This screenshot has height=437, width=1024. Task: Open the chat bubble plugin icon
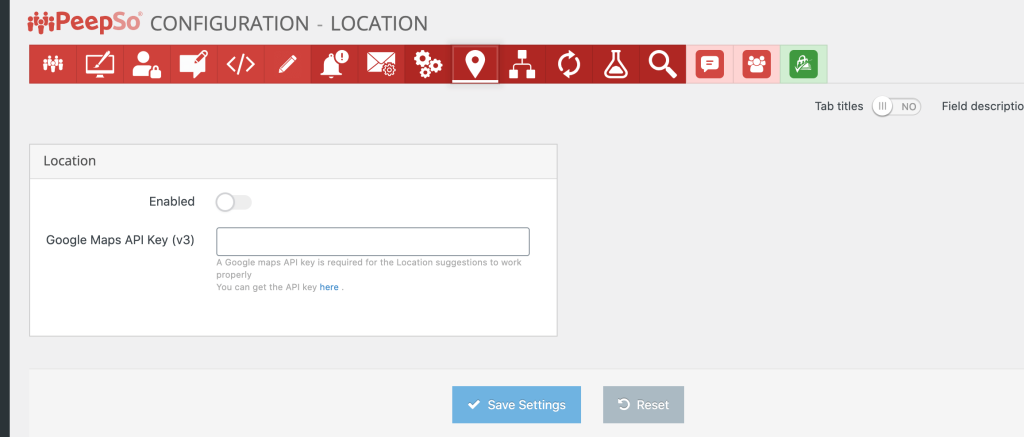[710, 64]
